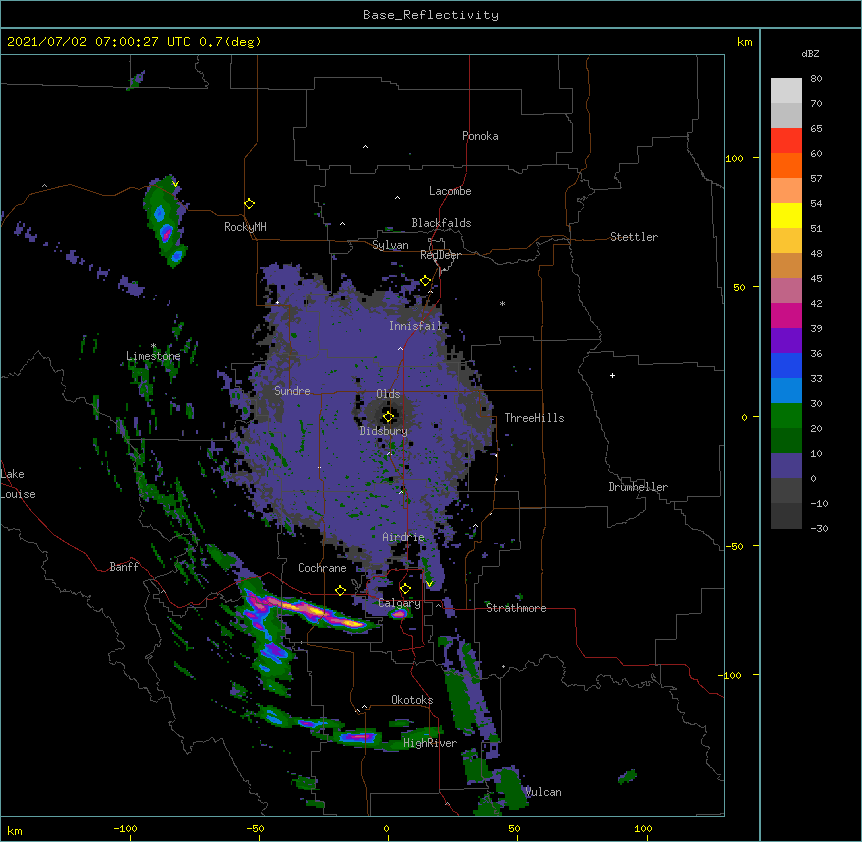The width and height of the screenshot is (862, 842).
Task: Click the Louise label at the left edge
Action: pos(18,494)
